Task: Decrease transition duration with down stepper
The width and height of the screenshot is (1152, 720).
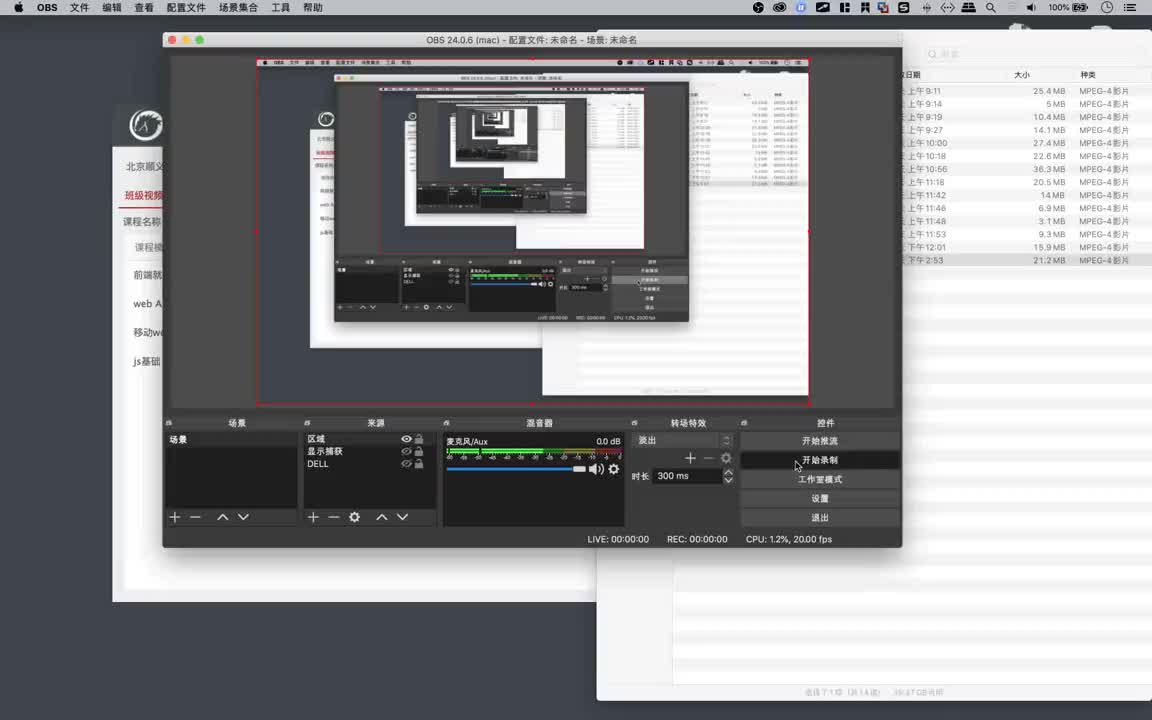Action: (728, 480)
